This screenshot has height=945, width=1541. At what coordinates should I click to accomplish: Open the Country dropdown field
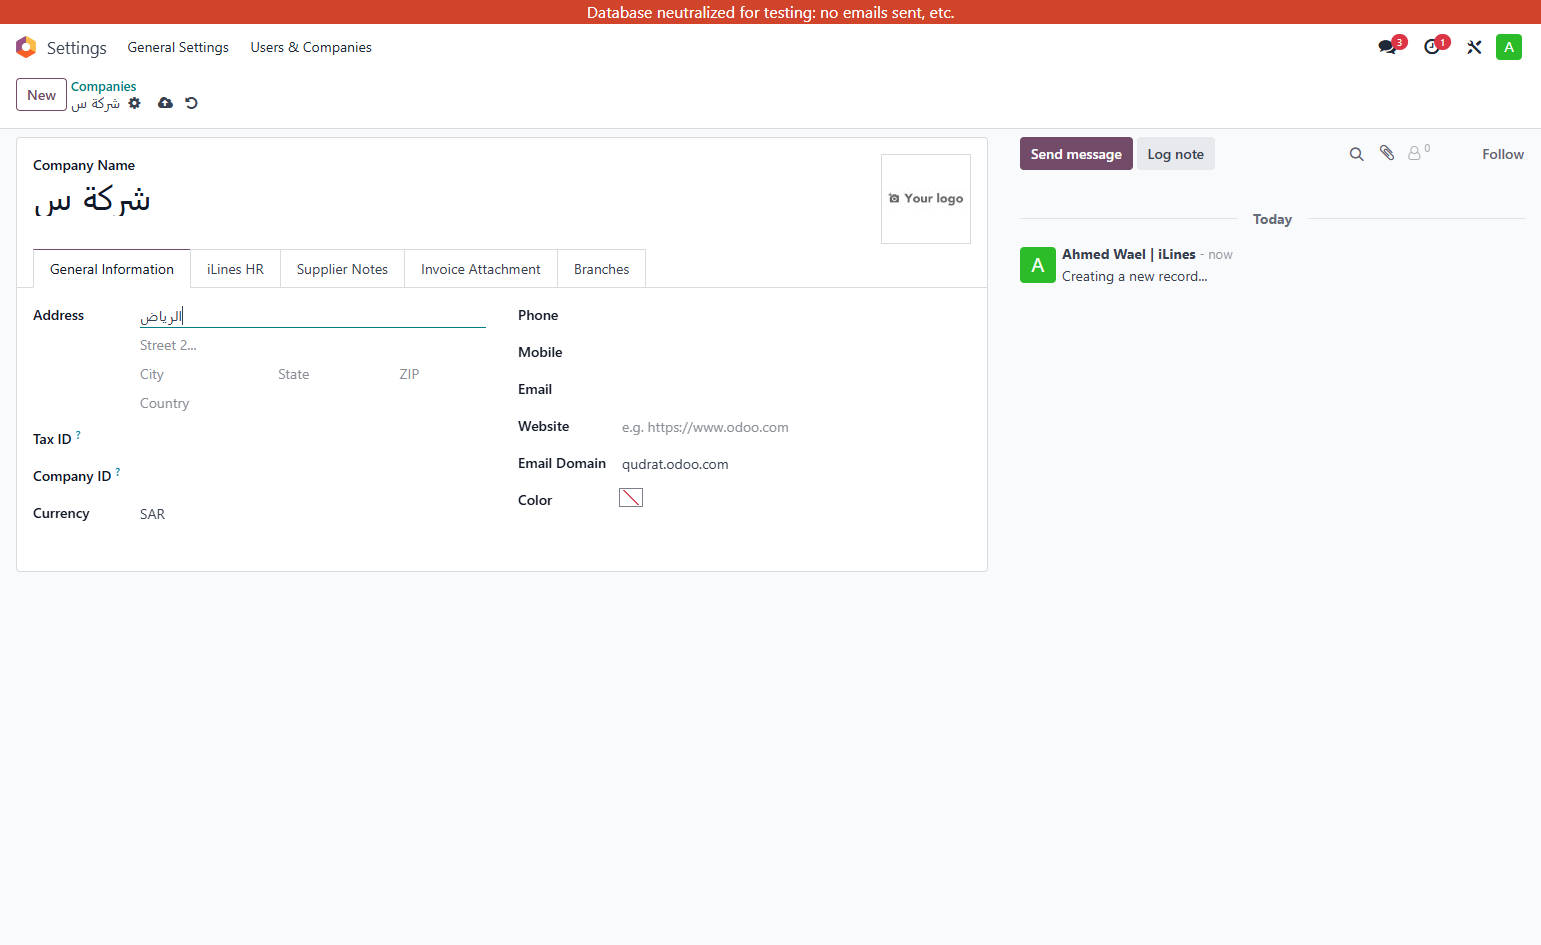tap(313, 403)
